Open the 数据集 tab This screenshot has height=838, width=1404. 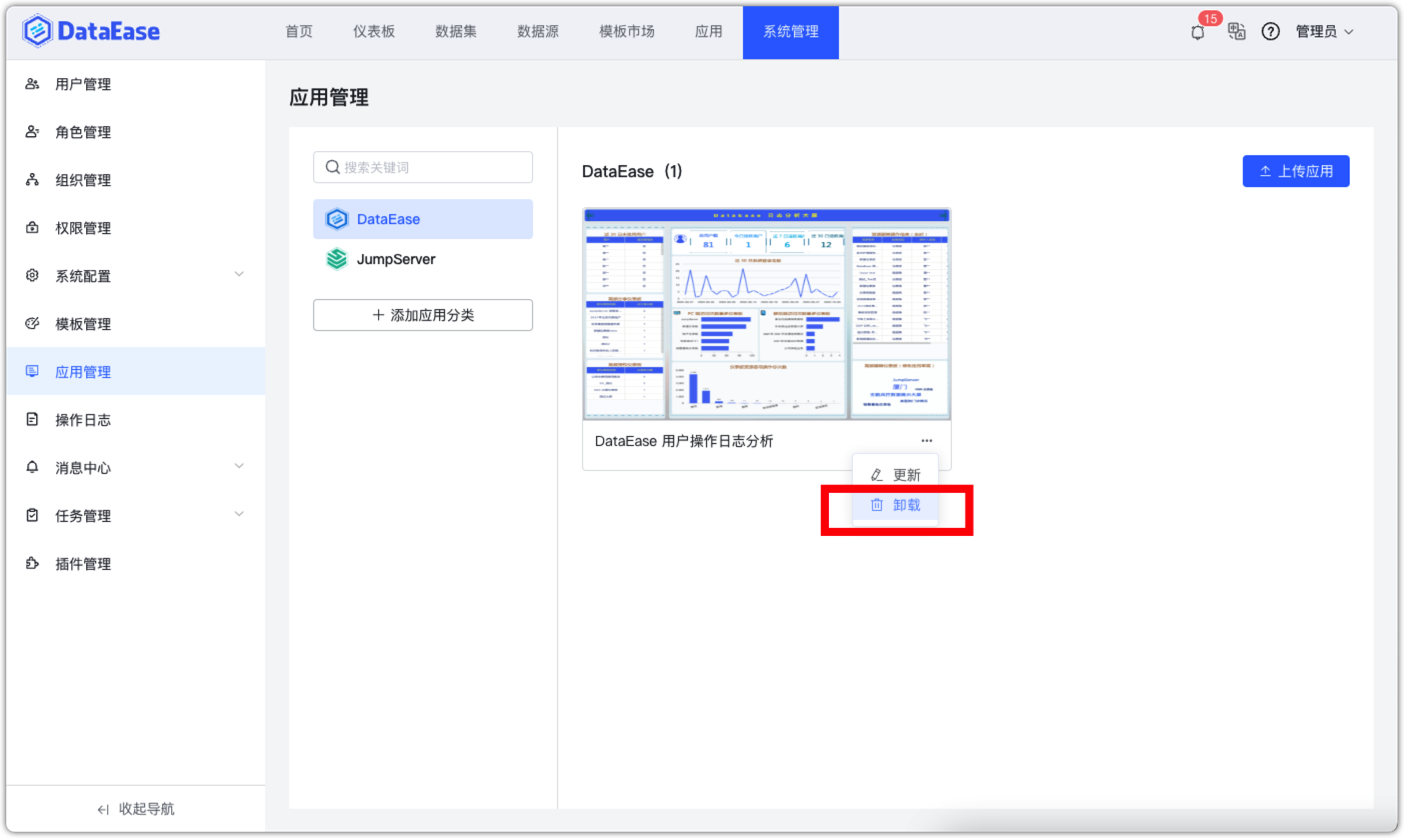(456, 31)
